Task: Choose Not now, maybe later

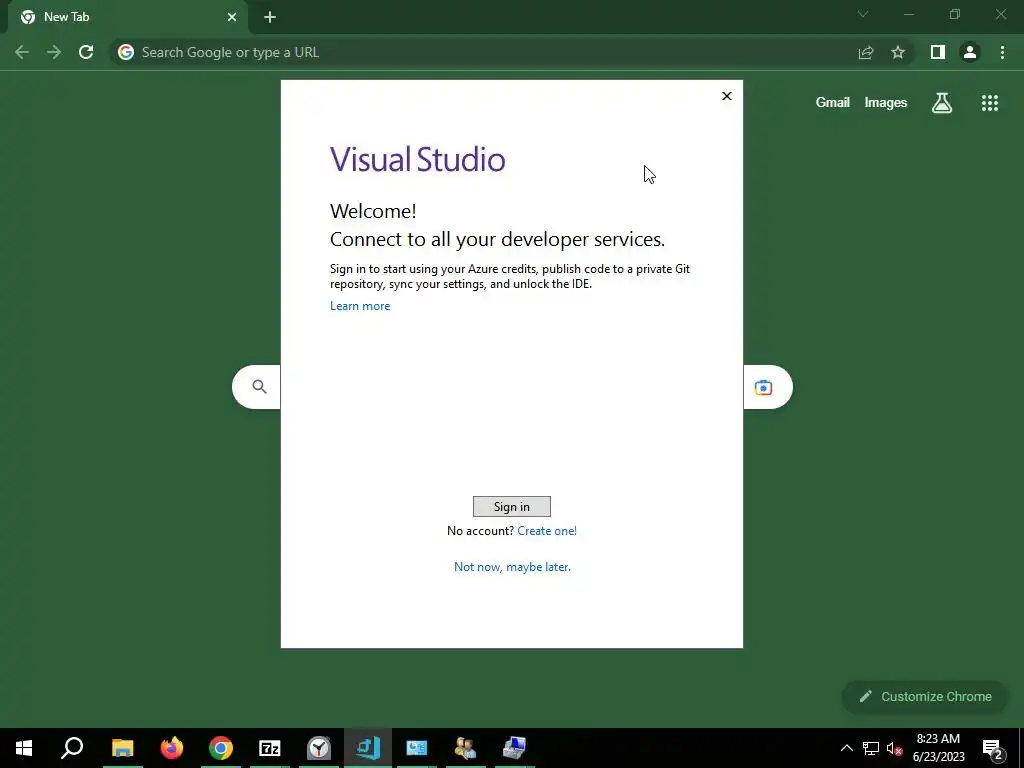Action: point(512,567)
